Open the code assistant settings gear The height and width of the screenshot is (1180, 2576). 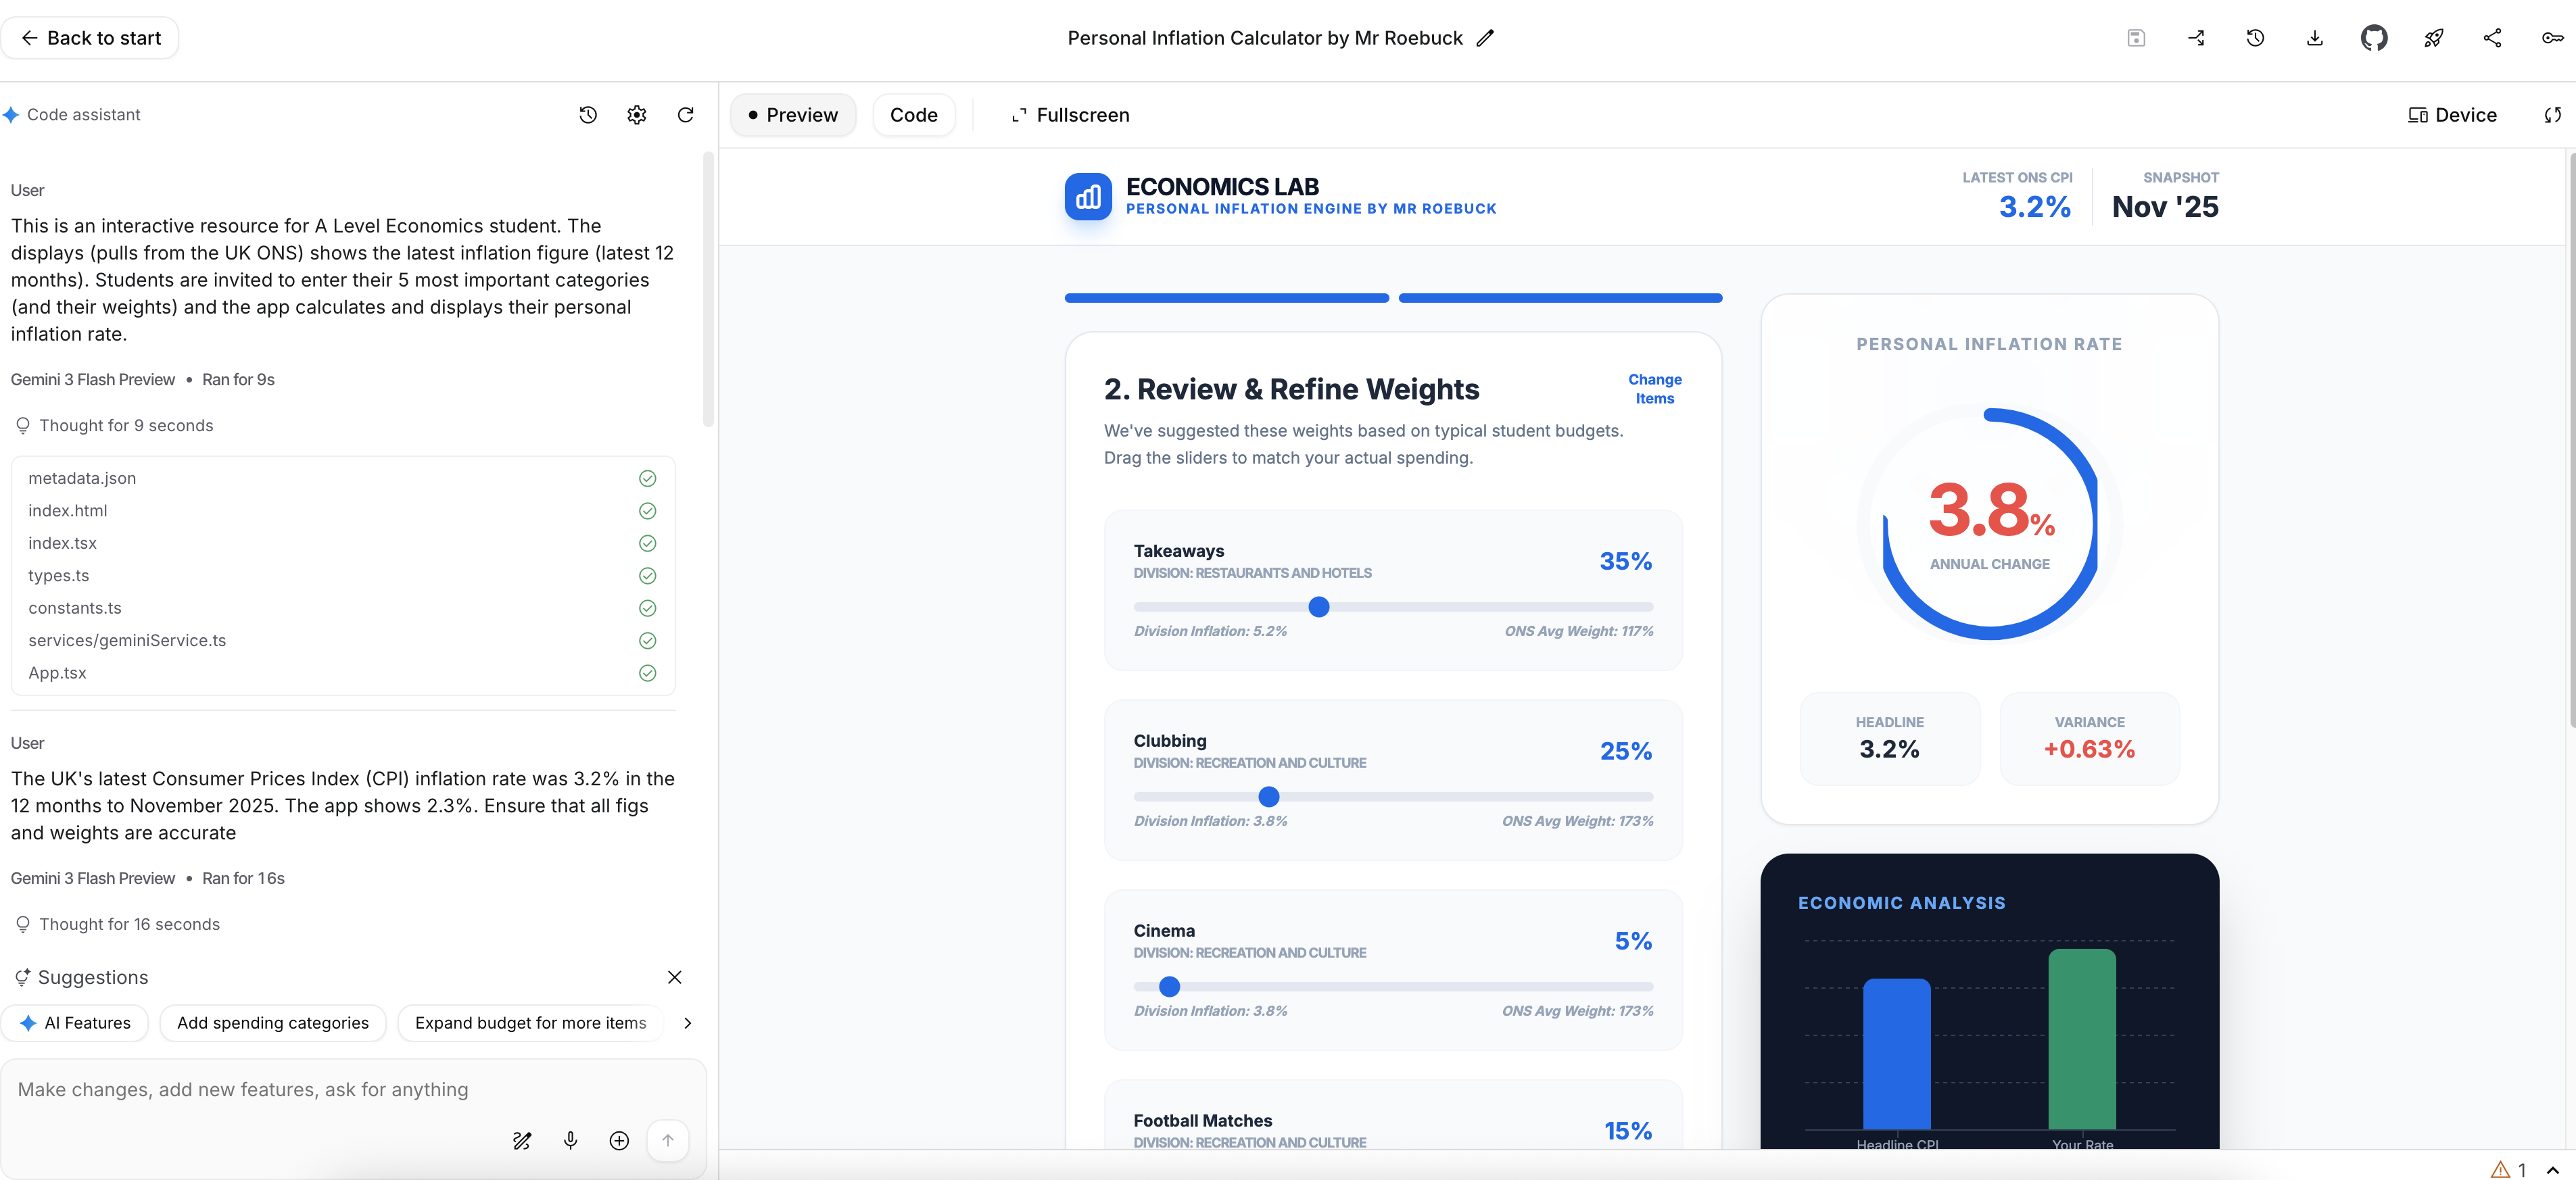click(636, 115)
